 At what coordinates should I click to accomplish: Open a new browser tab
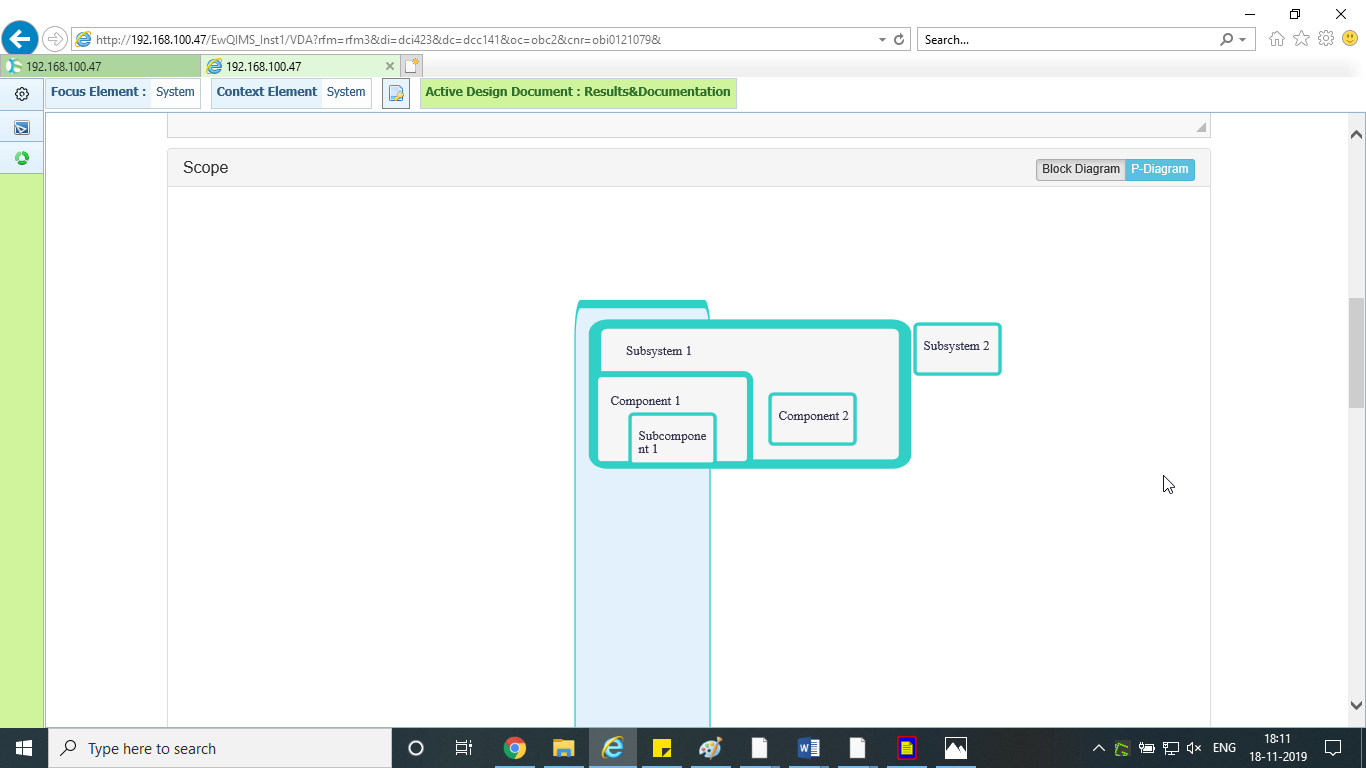point(412,66)
